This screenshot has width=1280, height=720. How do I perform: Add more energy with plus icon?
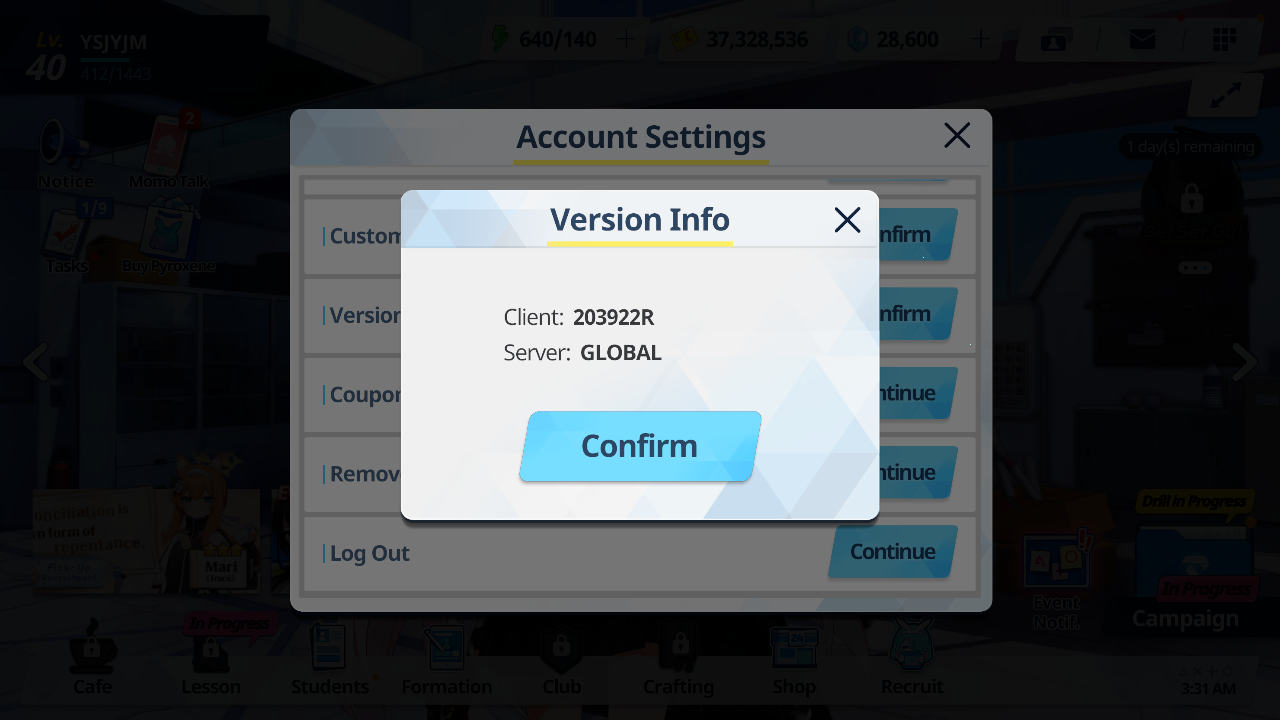click(x=627, y=39)
